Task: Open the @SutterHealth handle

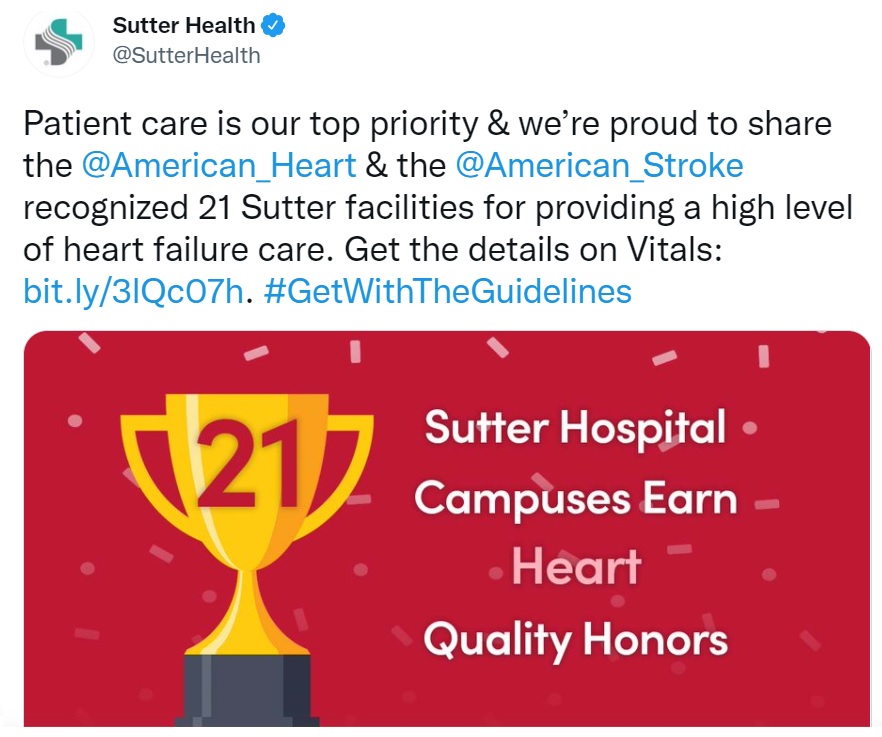Action: 187,55
